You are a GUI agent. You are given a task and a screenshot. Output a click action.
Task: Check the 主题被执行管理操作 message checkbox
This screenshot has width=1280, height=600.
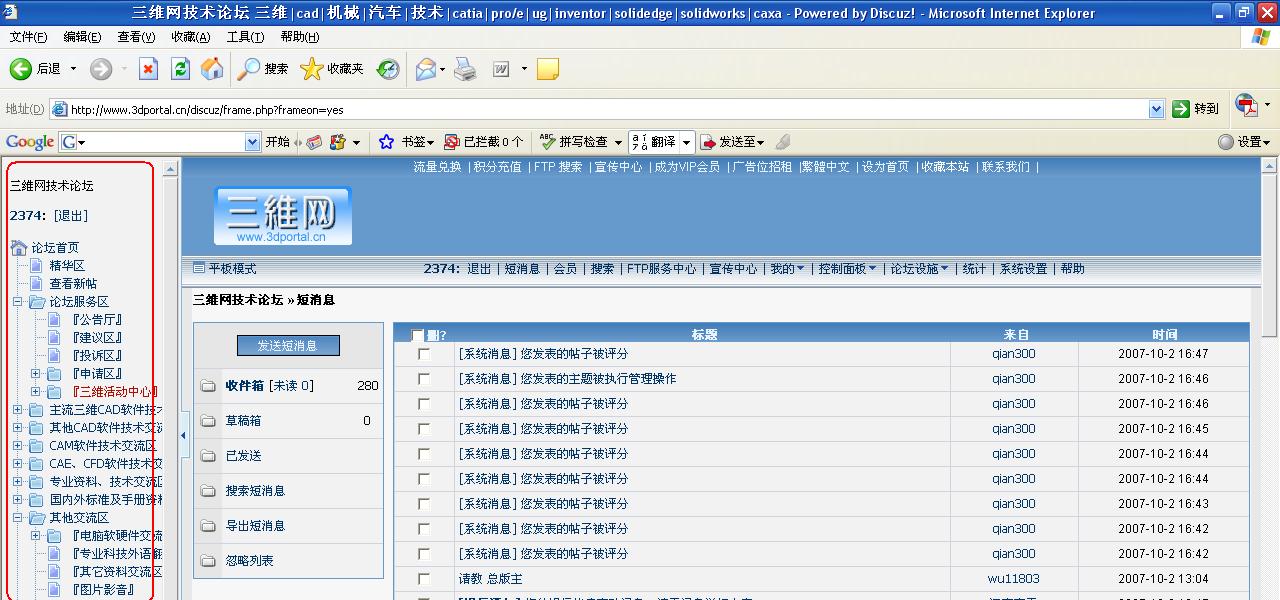pyautogui.click(x=424, y=379)
